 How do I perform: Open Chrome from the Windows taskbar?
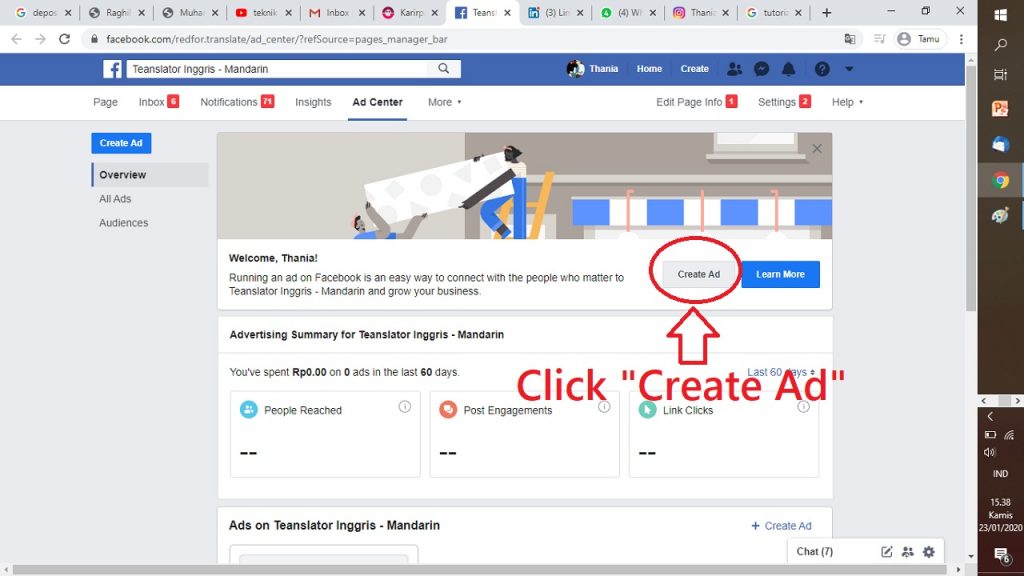click(1001, 181)
